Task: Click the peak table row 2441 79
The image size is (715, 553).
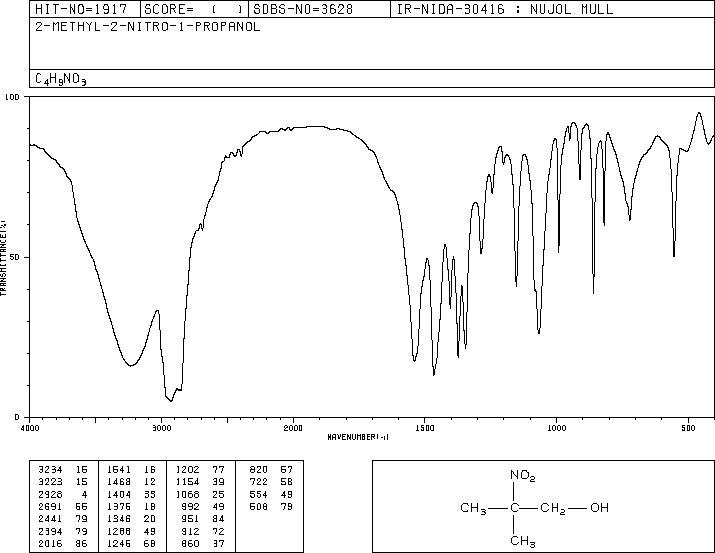Action: pos(63,519)
